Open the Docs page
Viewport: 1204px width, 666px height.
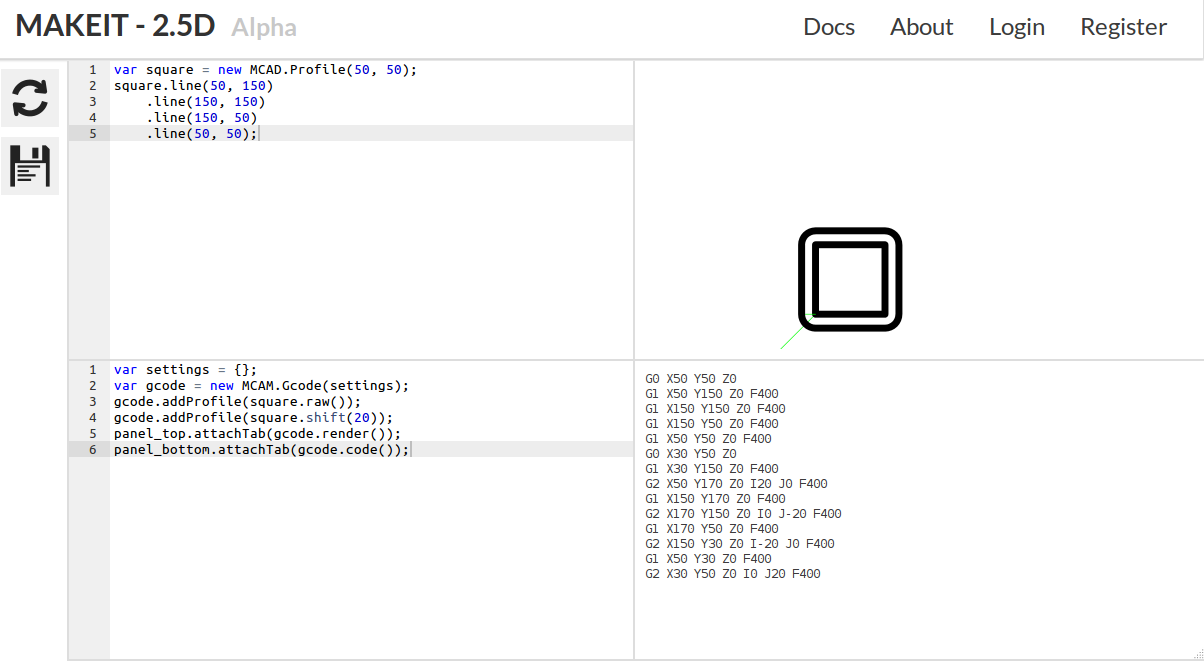click(829, 28)
